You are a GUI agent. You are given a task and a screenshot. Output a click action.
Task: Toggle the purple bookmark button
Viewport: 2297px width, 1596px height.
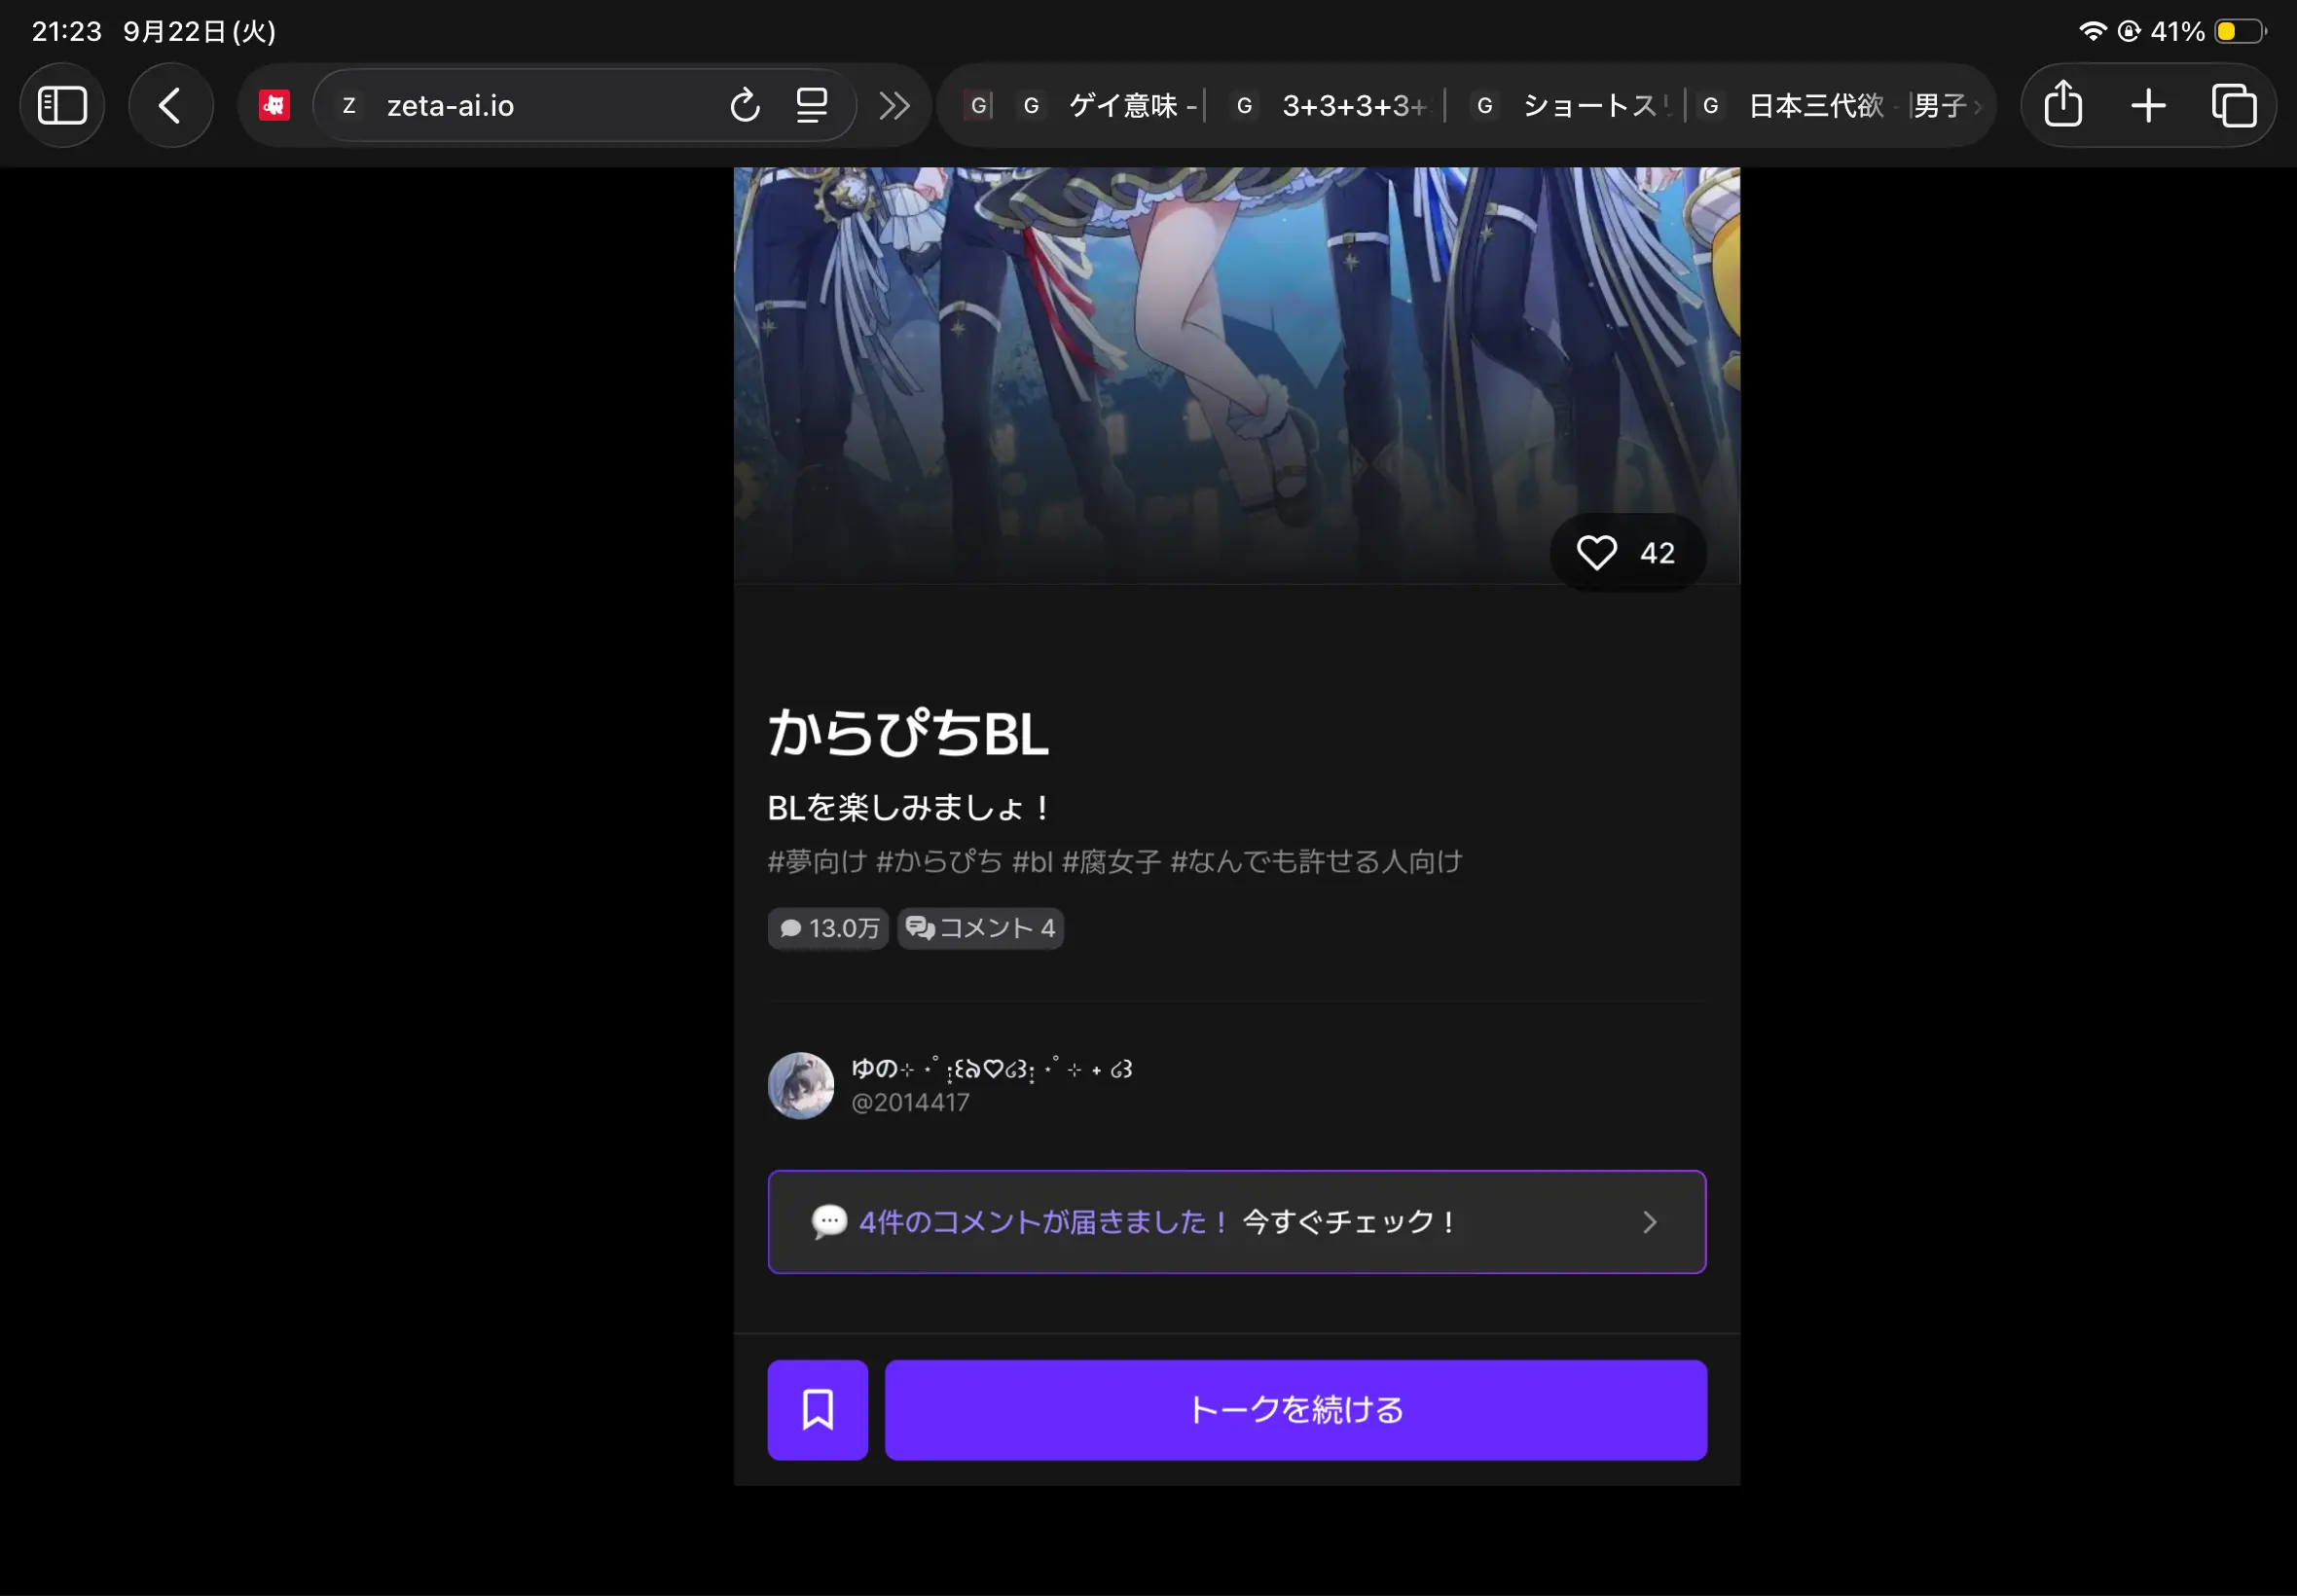tap(817, 1409)
